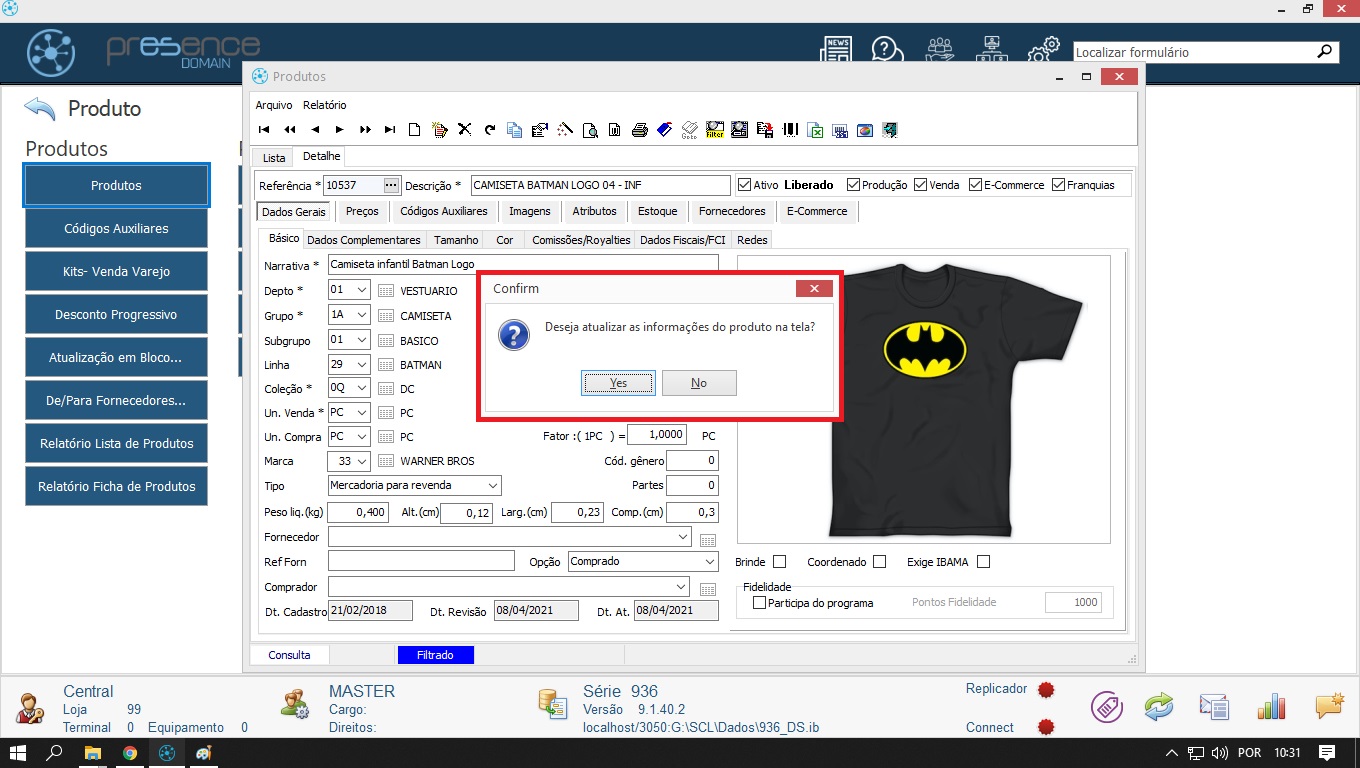Click the Excel export icon in the toolbar
Viewport: 1360px width, 768px height.
(x=816, y=130)
